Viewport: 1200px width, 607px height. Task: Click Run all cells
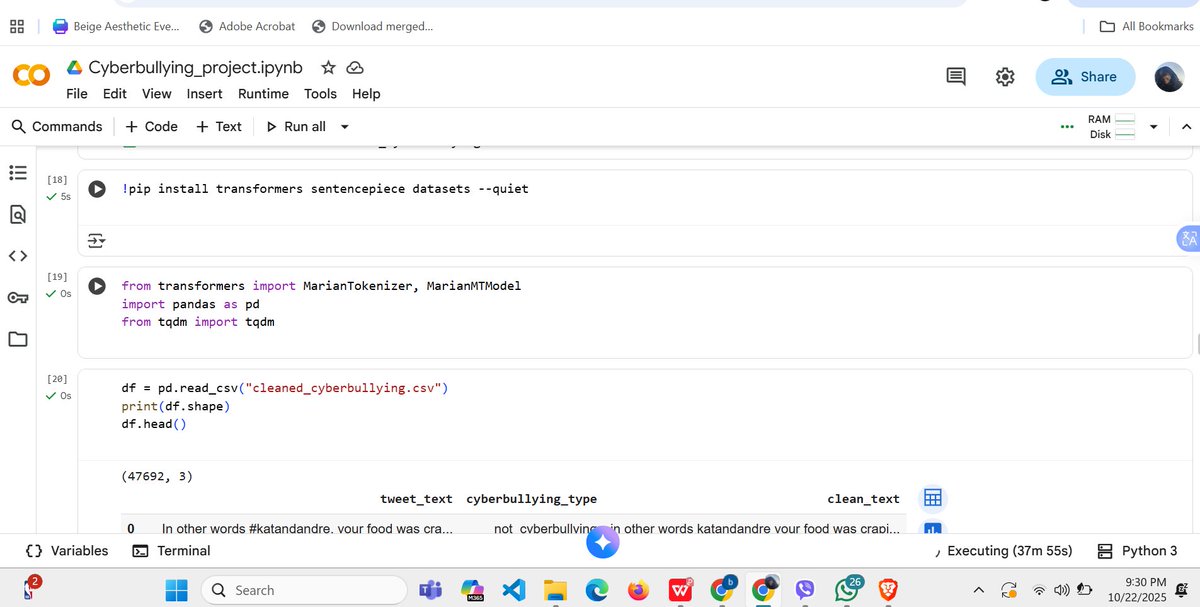(x=295, y=127)
